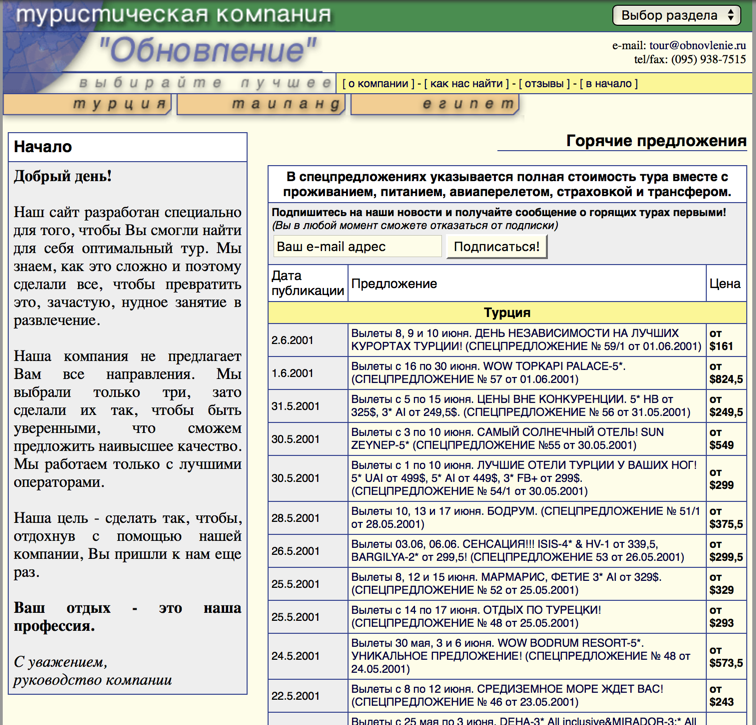Viewport: 756px width, 725px height.
Task: Open the ОТДЫХ ПО ТУРЕЦКИ offer
Action: point(476,617)
